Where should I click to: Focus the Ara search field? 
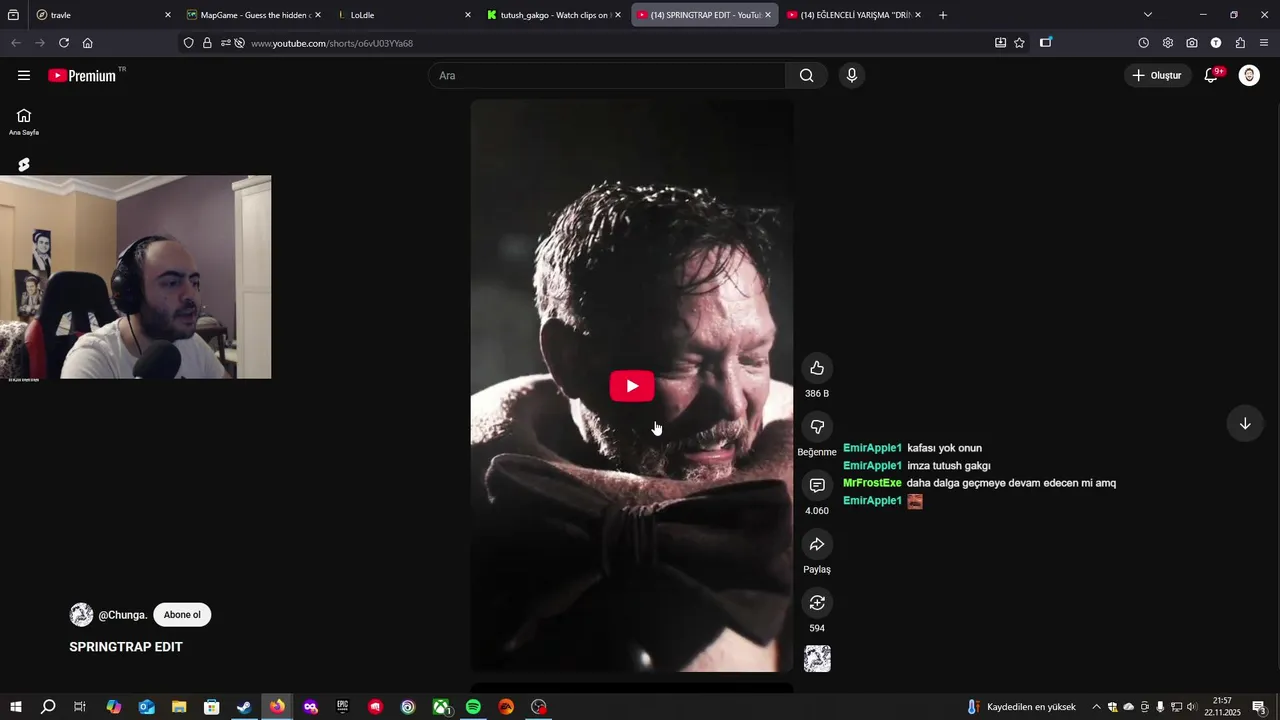pyautogui.click(x=607, y=76)
